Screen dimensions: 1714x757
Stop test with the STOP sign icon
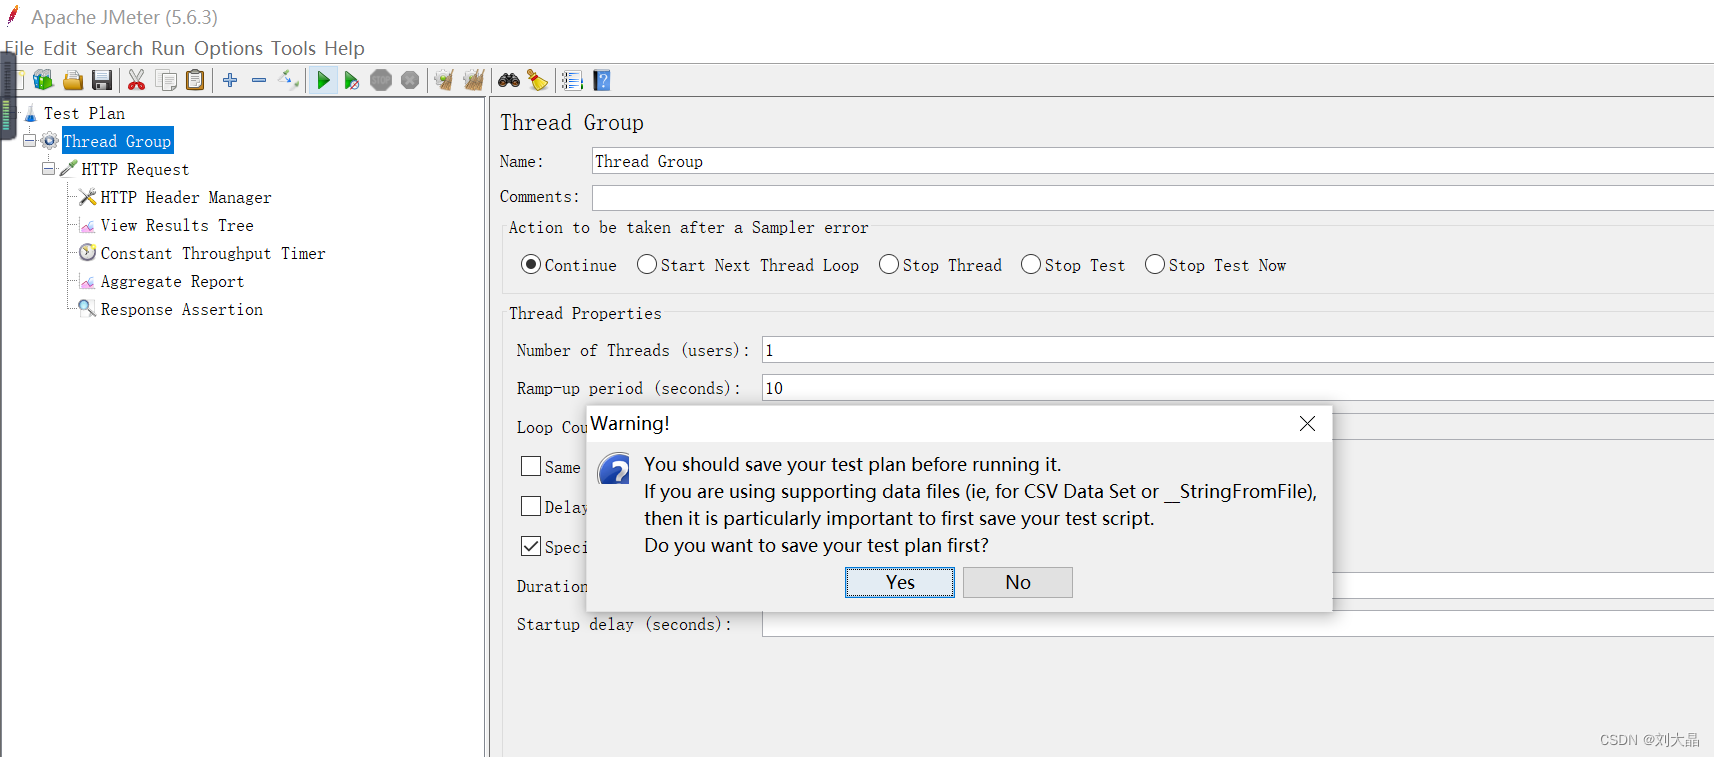381,80
